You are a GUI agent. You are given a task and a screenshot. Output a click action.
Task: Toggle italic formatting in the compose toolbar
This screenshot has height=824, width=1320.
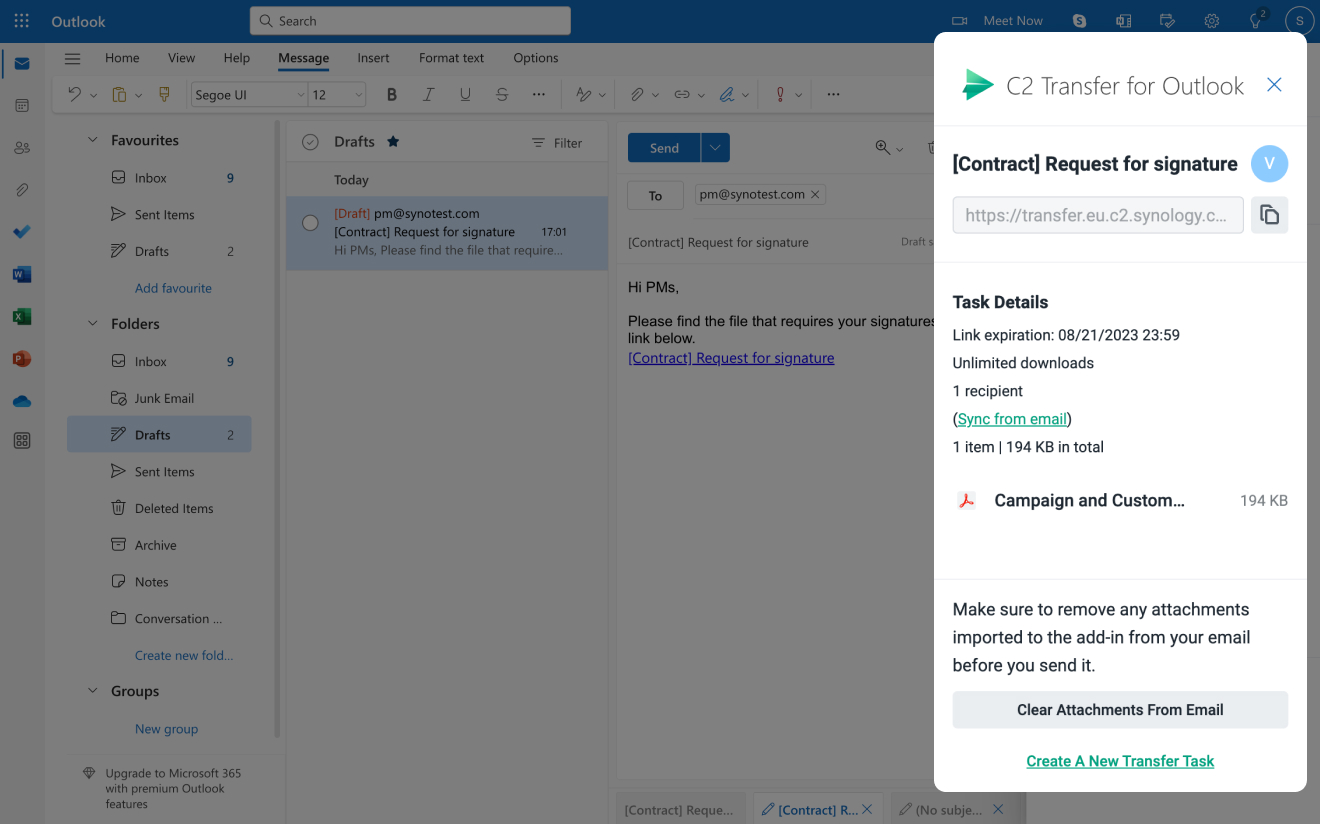tap(428, 94)
